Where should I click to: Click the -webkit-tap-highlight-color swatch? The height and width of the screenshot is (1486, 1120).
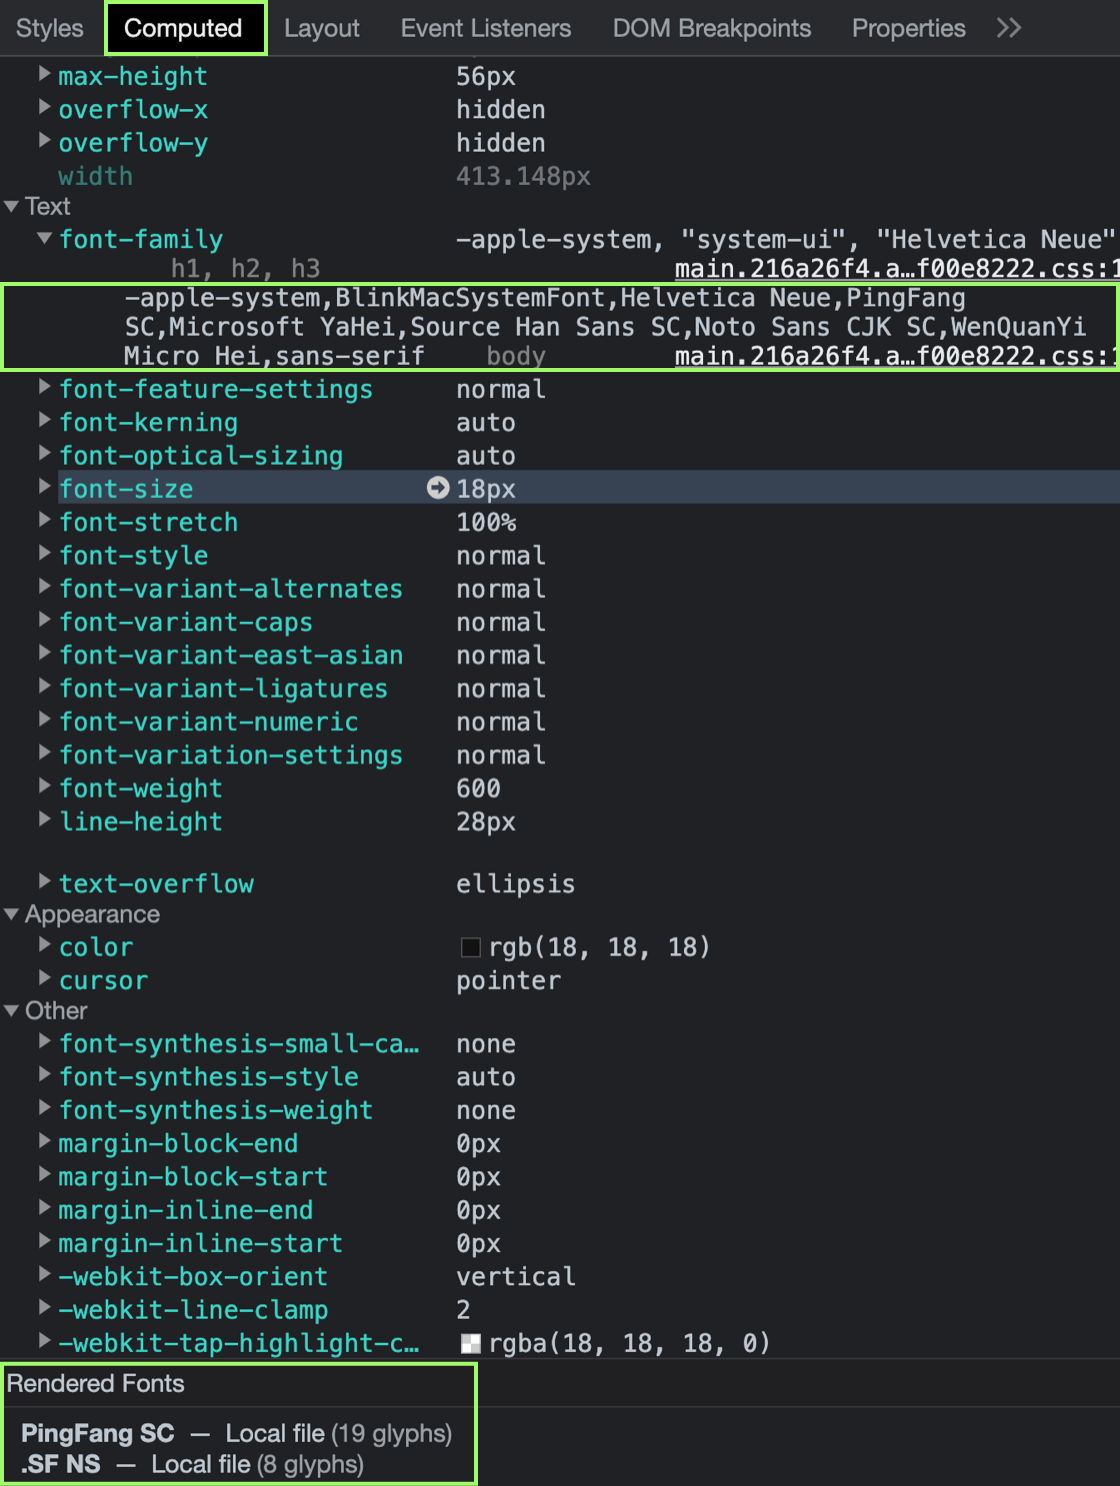(470, 1343)
